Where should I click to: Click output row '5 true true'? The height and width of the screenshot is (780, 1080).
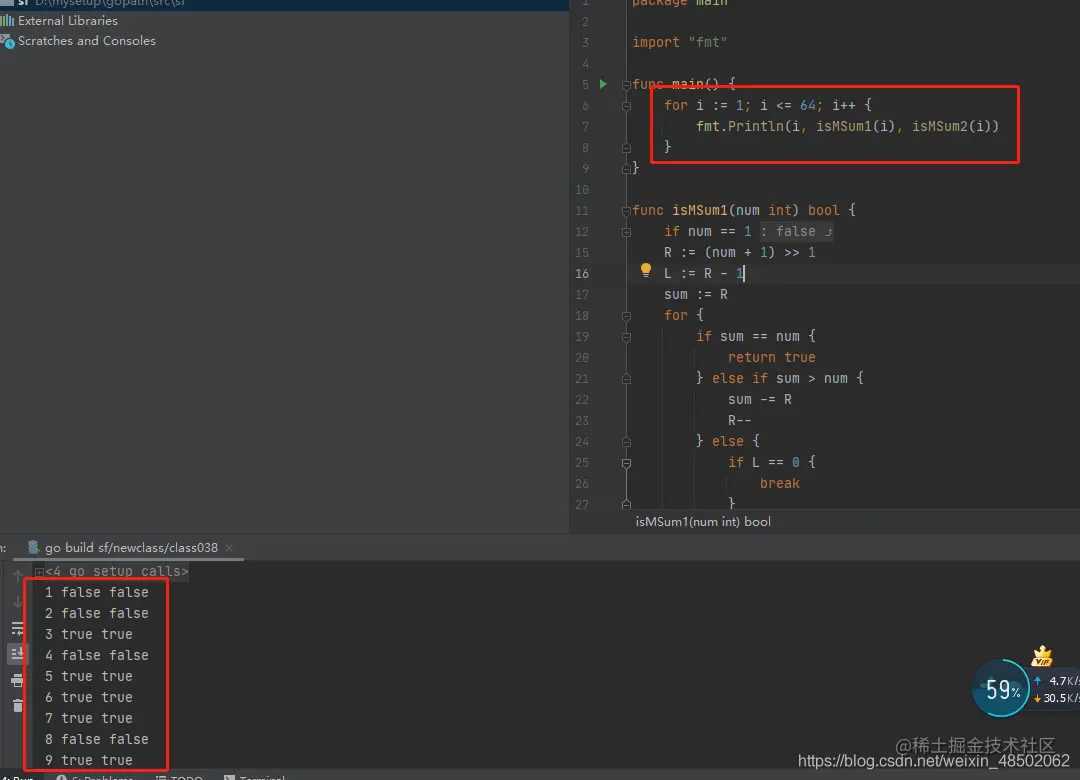pos(89,676)
